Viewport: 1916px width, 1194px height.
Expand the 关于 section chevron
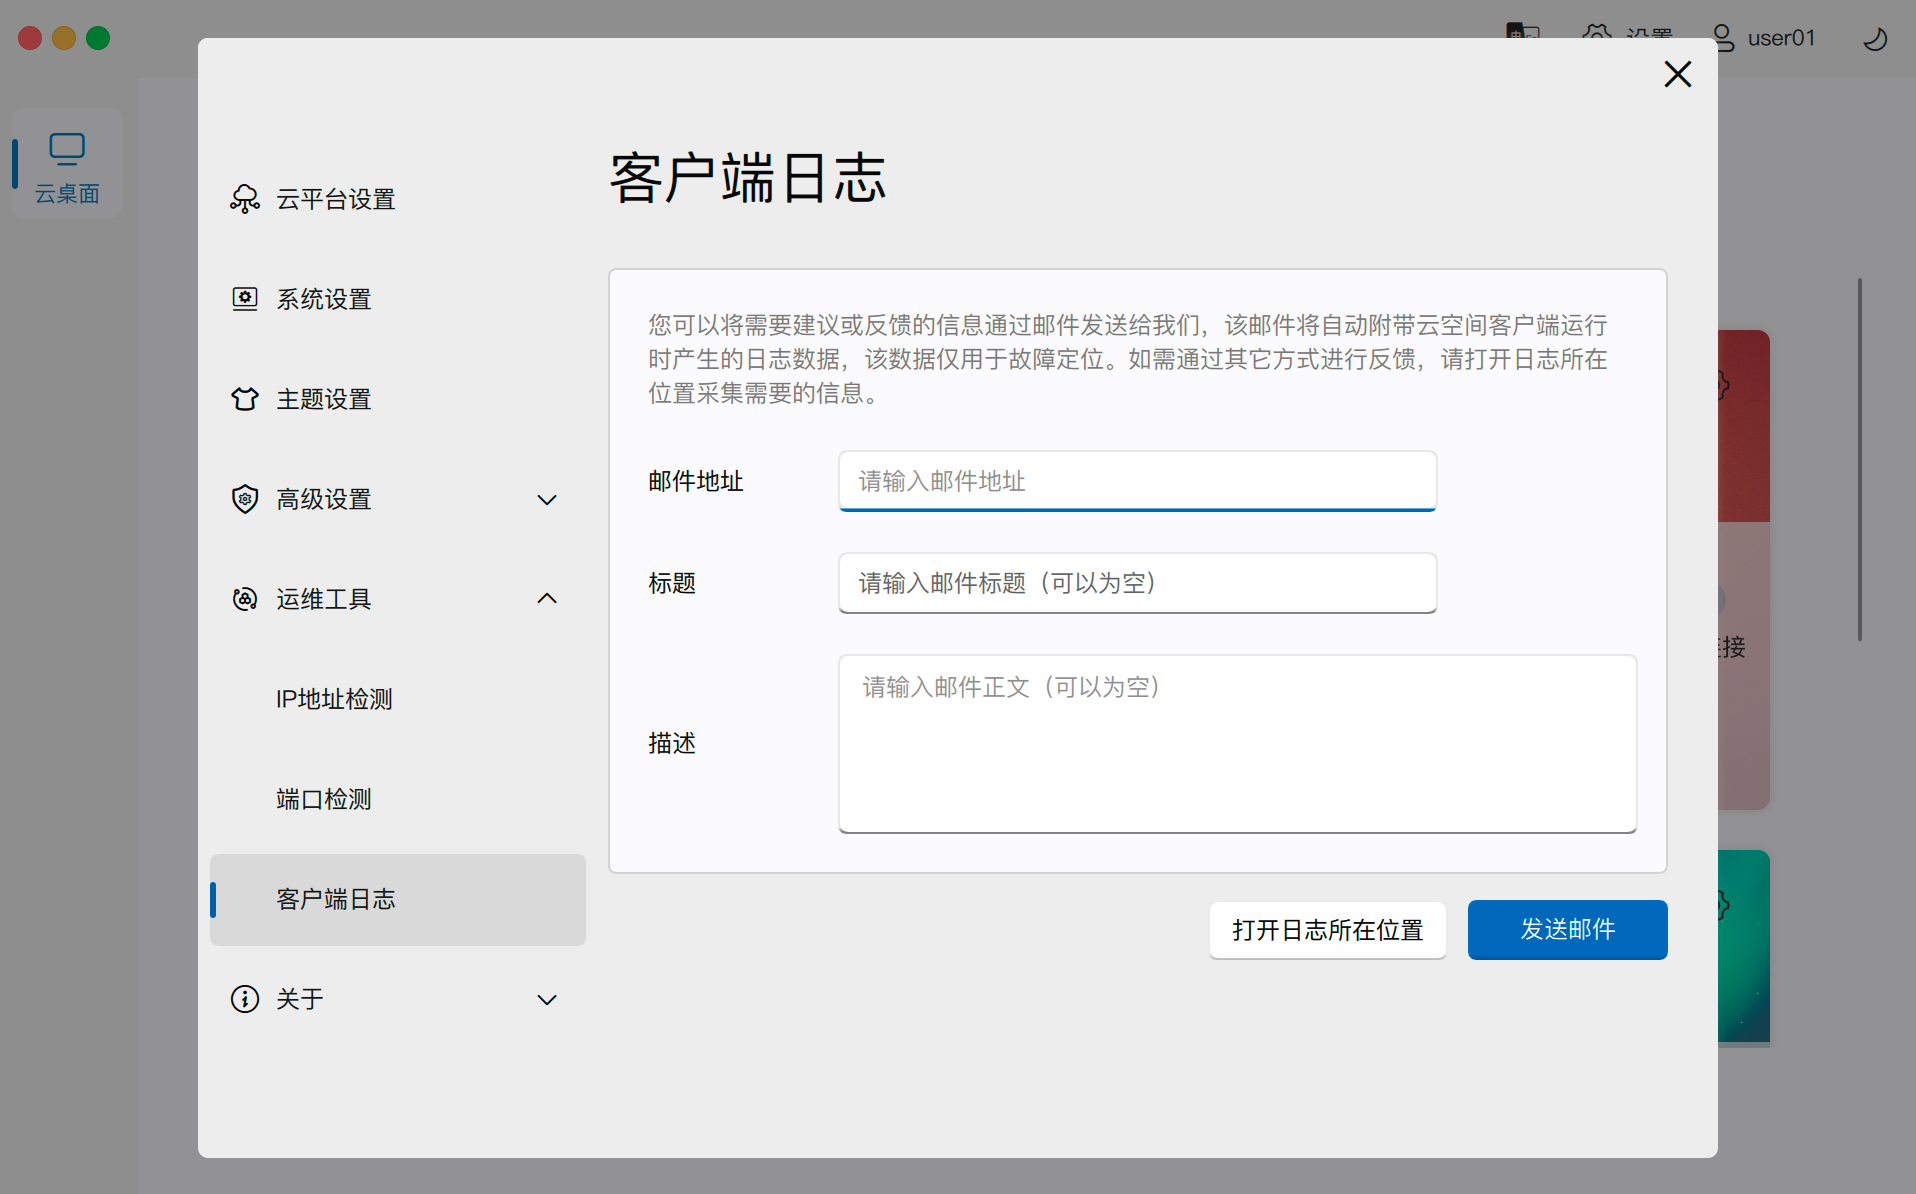(x=547, y=1000)
